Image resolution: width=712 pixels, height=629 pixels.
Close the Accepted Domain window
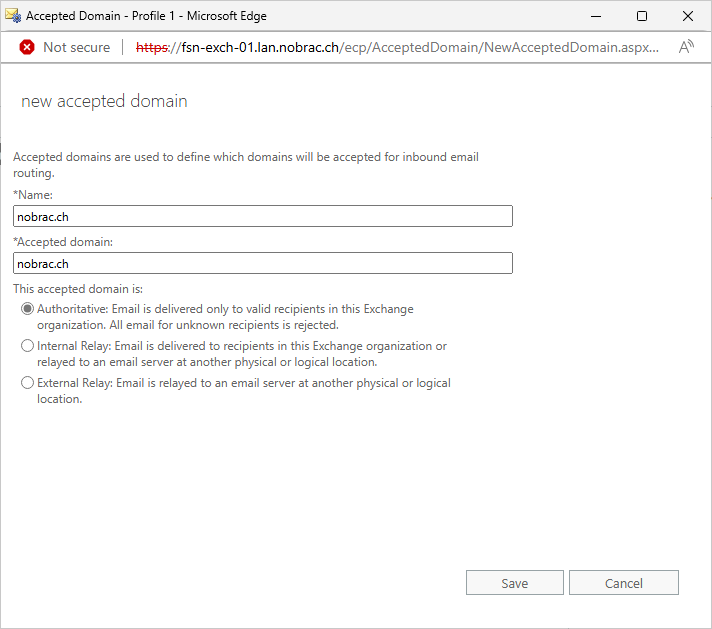(687, 16)
